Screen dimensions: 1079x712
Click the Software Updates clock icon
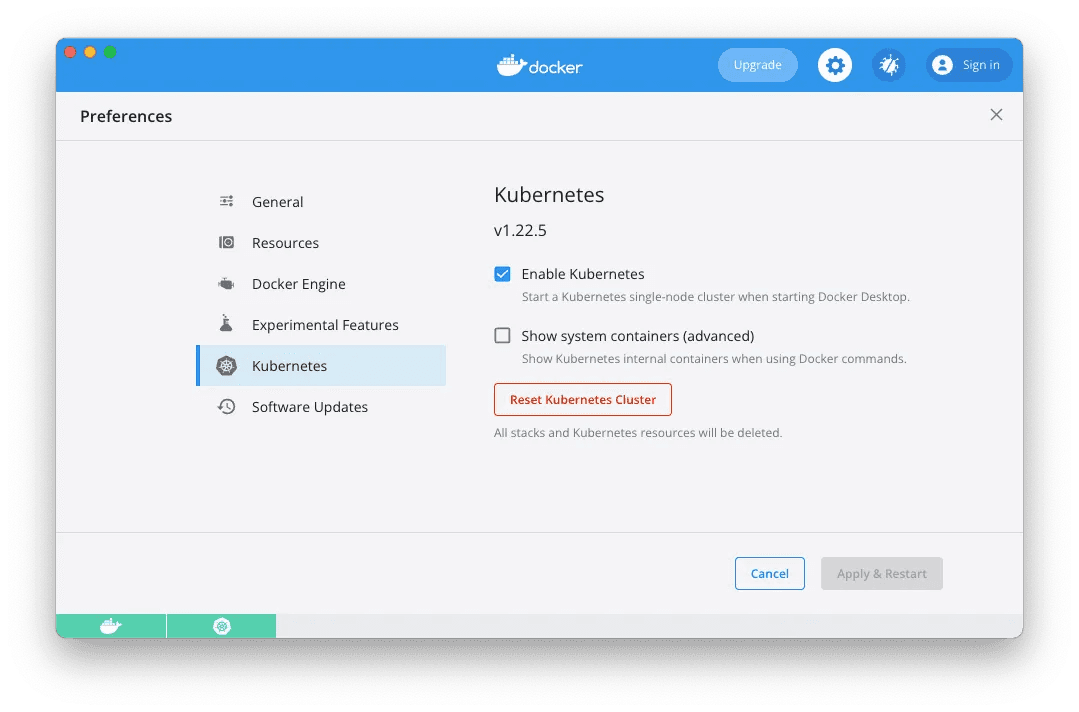point(226,407)
